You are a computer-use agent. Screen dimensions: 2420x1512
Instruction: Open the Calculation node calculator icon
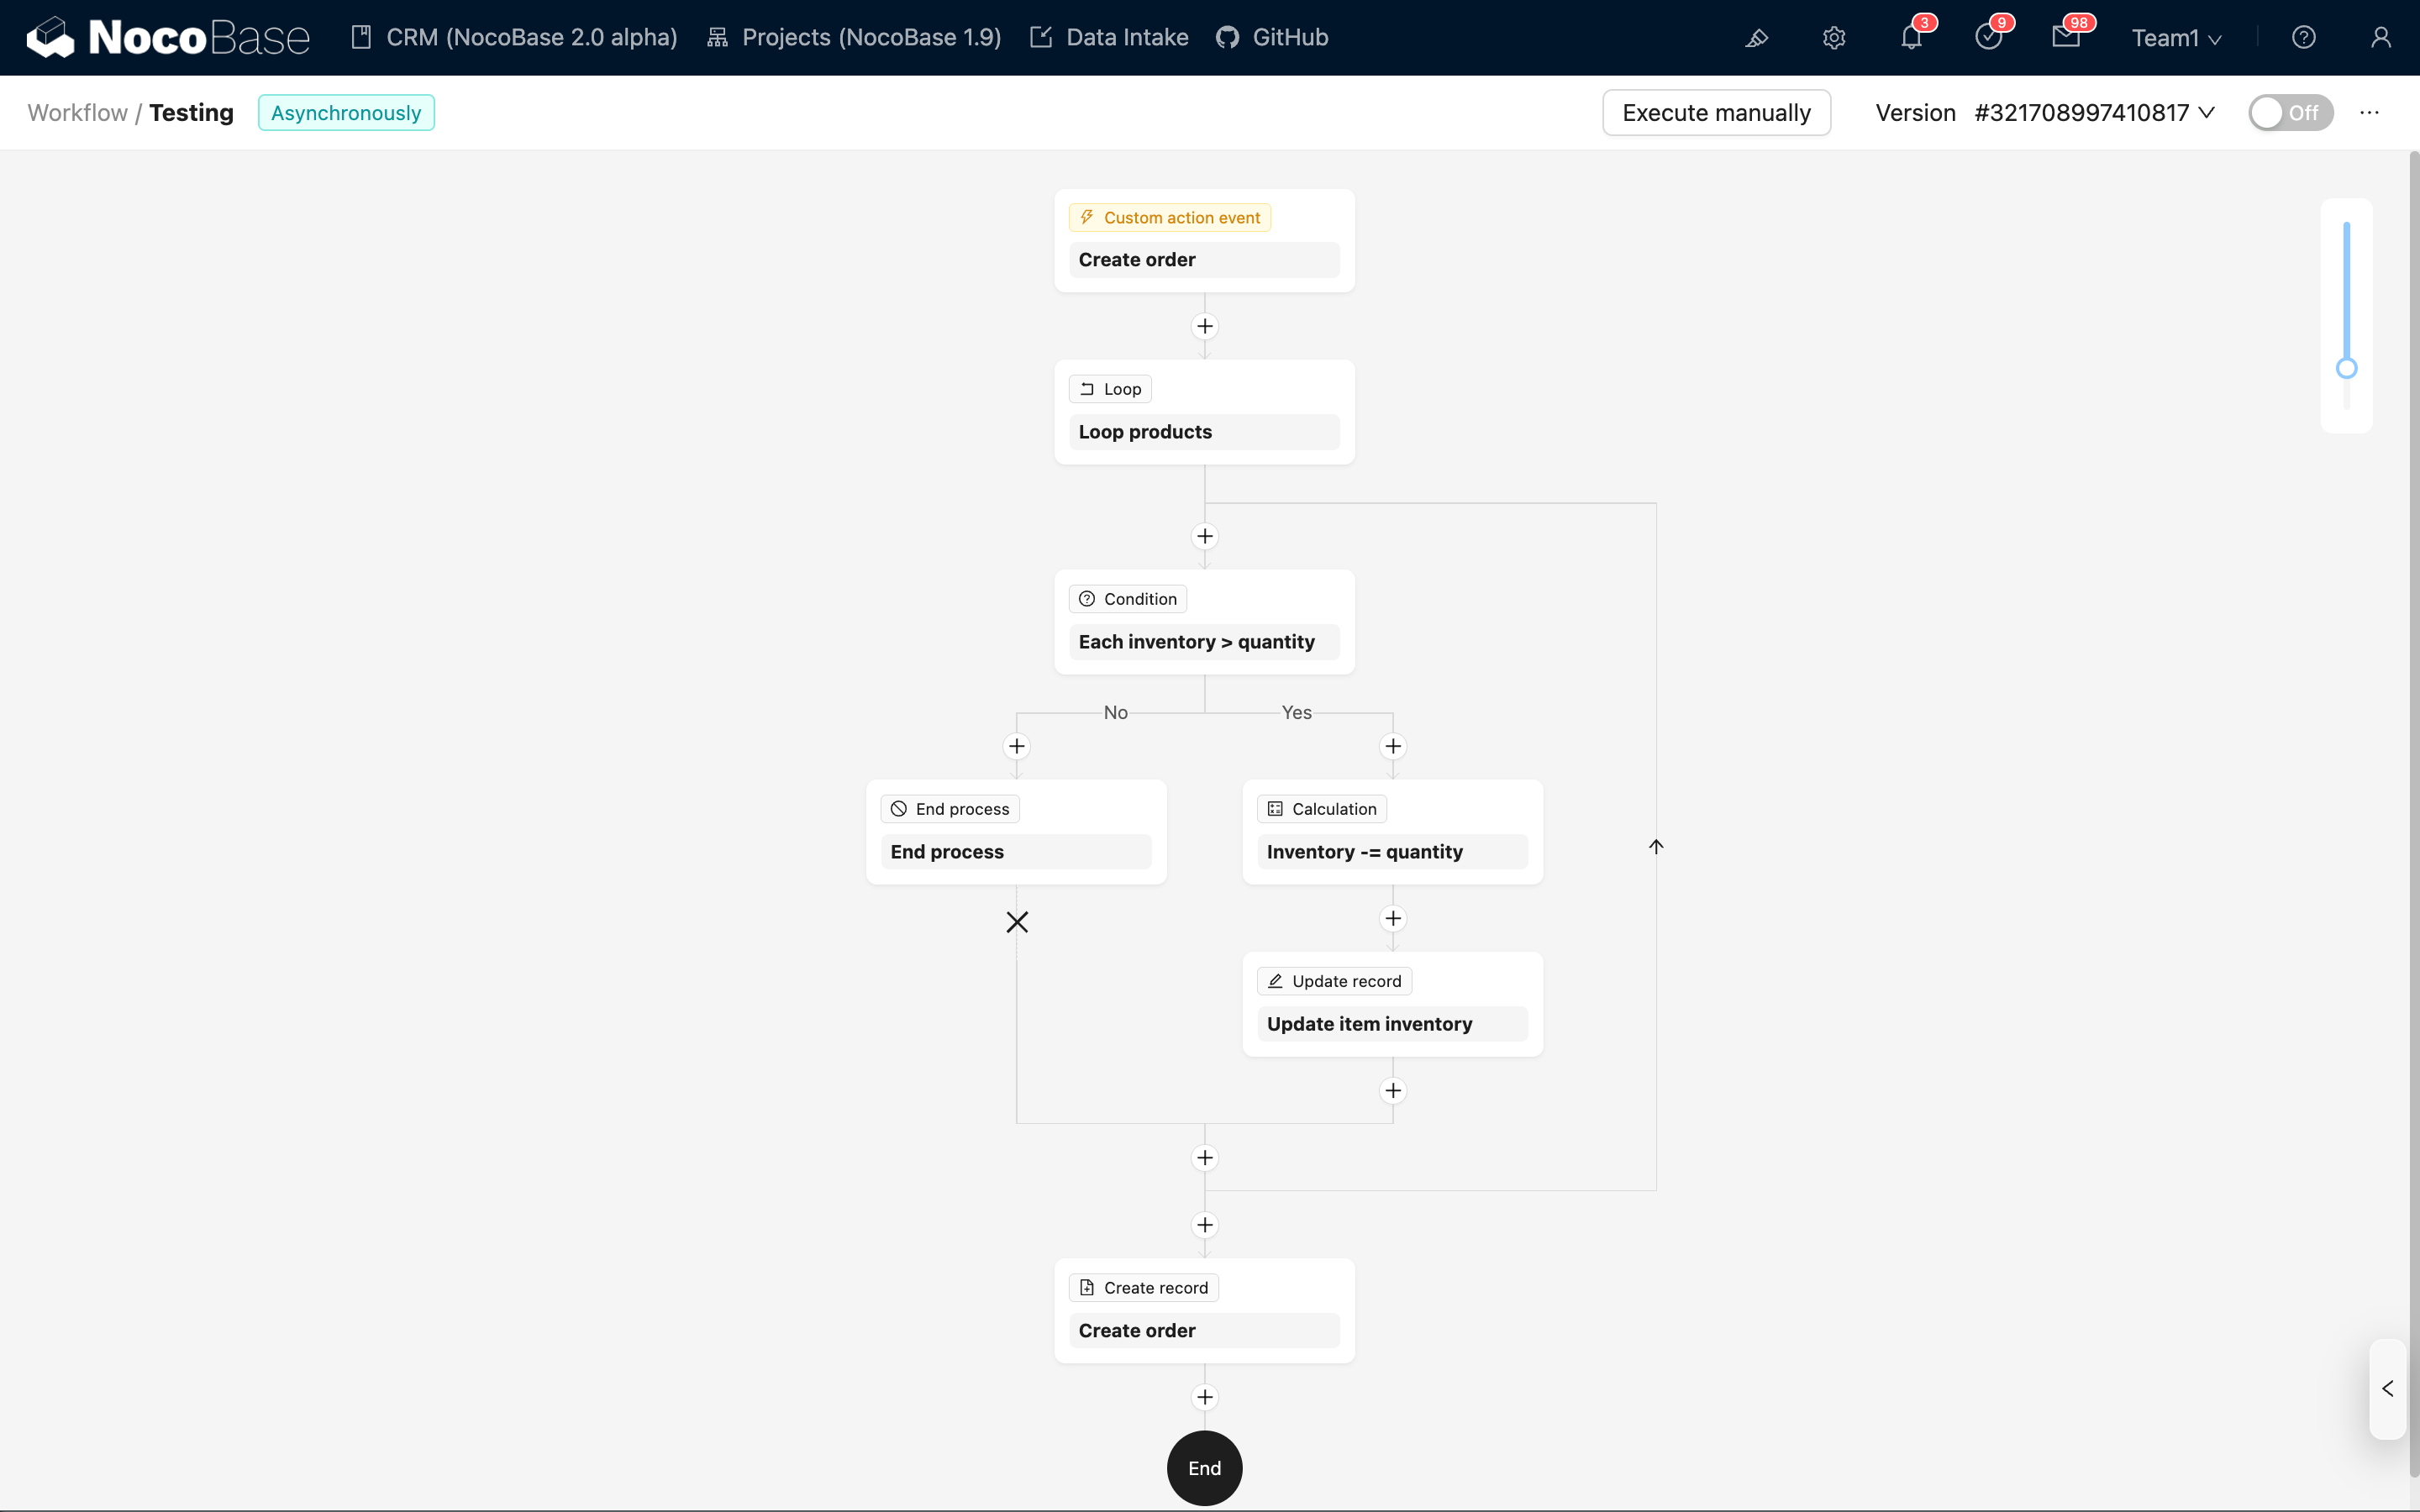pos(1275,808)
